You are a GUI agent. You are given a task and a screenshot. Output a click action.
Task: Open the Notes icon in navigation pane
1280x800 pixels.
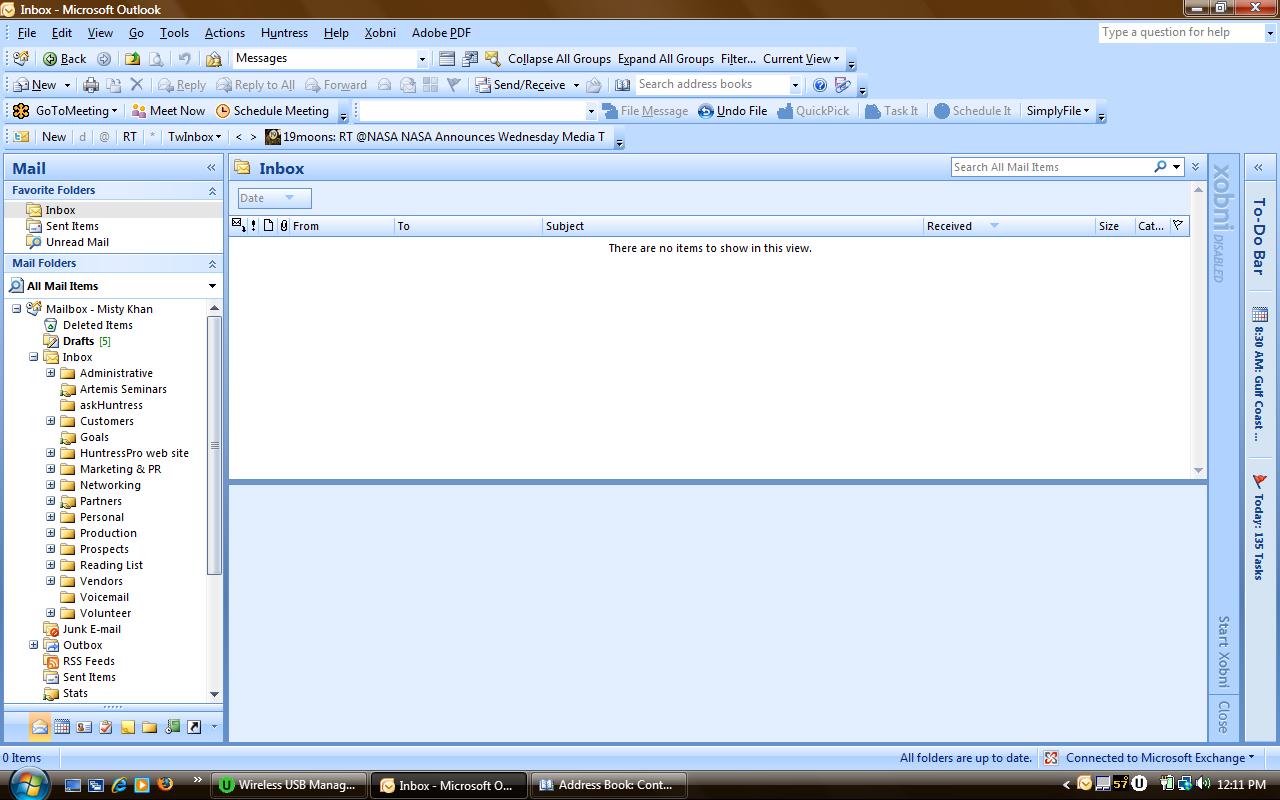click(x=127, y=727)
